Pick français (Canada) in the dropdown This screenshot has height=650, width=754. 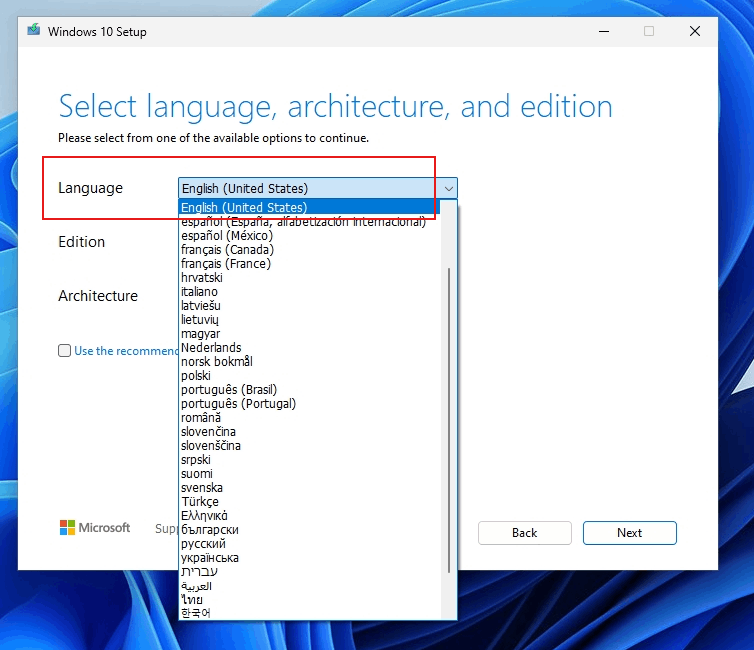pyautogui.click(x=309, y=250)
